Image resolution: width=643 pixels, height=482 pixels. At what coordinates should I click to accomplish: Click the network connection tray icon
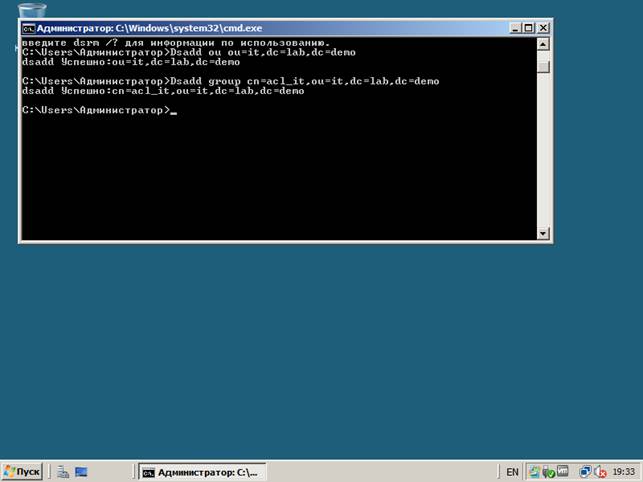(585, 472)
